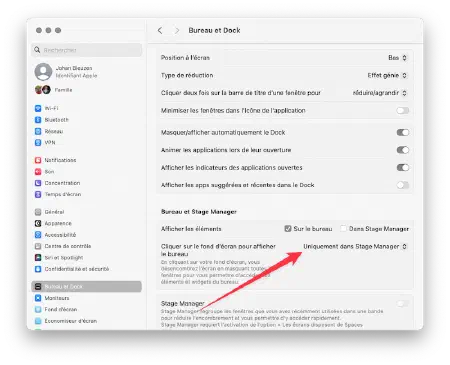Open the Moniteurs display icon
450x365 pixels.
click(x=38, y=298)
